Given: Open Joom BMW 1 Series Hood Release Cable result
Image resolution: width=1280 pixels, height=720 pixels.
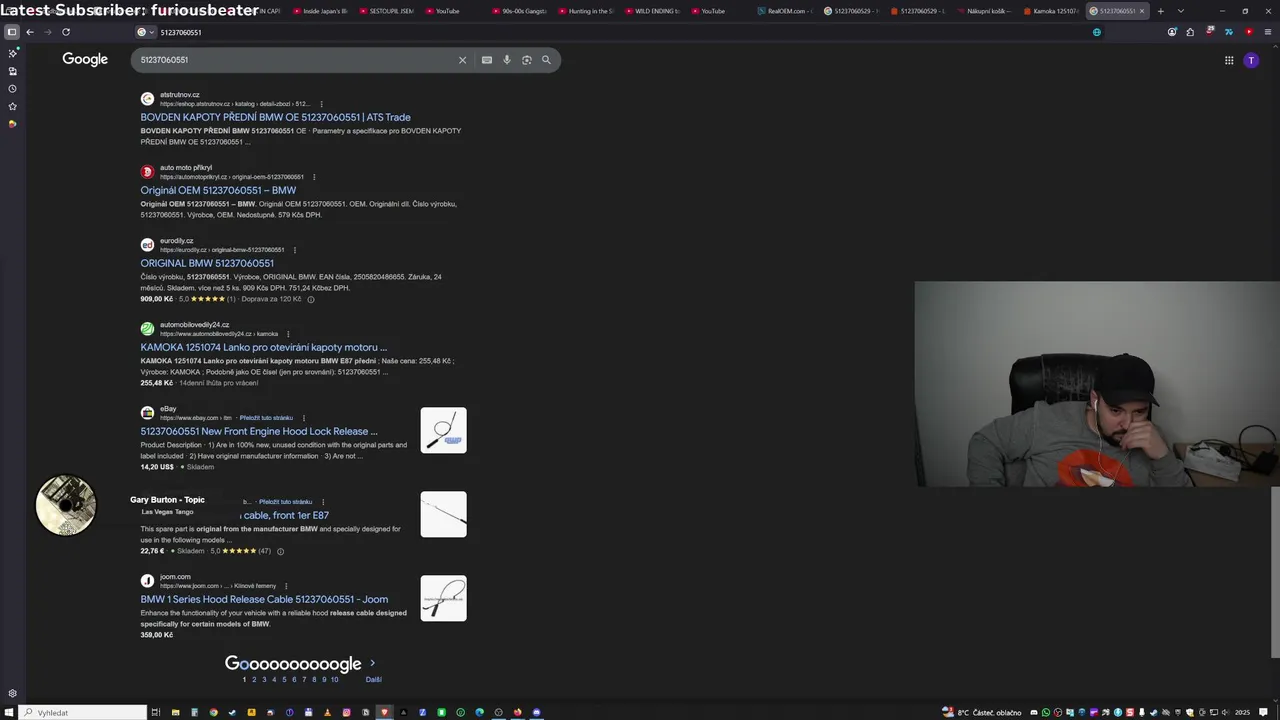Looking at the screenshot, I should [x=264, y=599].
